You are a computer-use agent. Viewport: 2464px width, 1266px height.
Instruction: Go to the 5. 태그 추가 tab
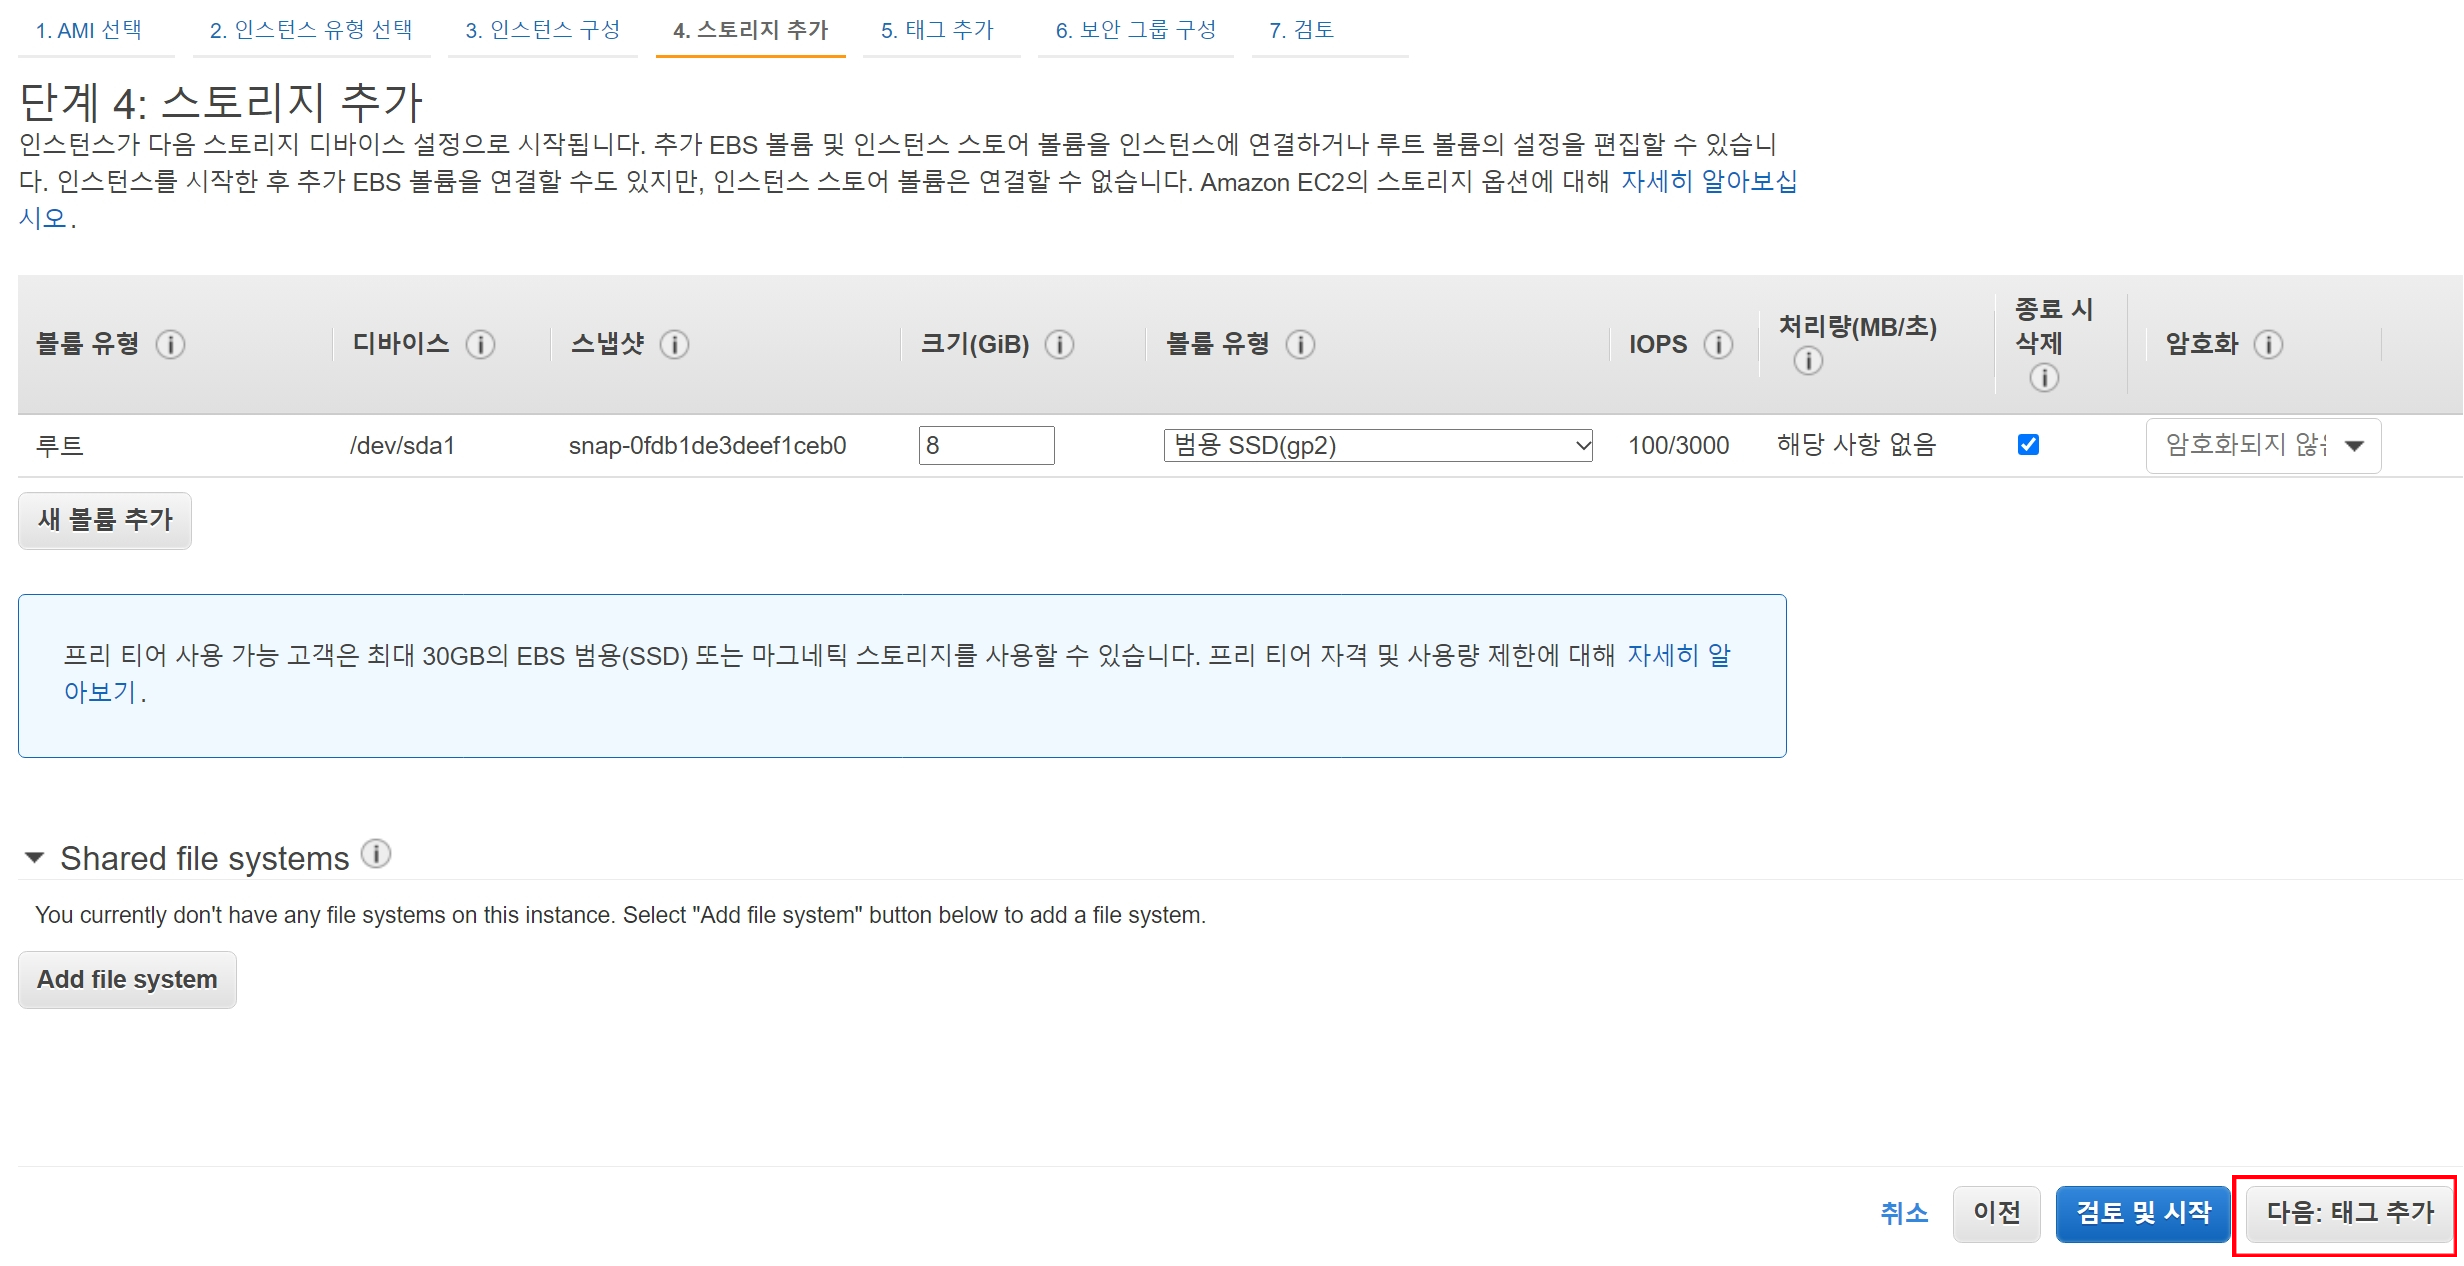(937, 30)
